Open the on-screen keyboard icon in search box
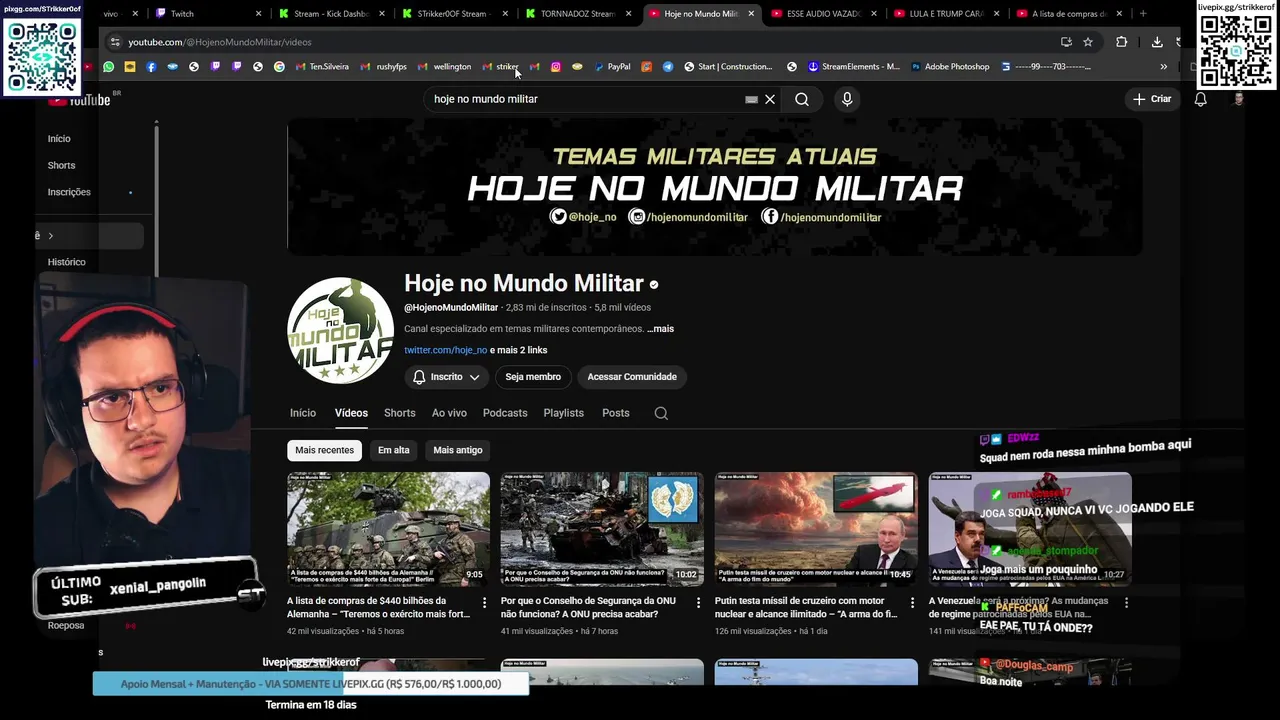Viewport: 1280px width, 720px height. (751, 99)
